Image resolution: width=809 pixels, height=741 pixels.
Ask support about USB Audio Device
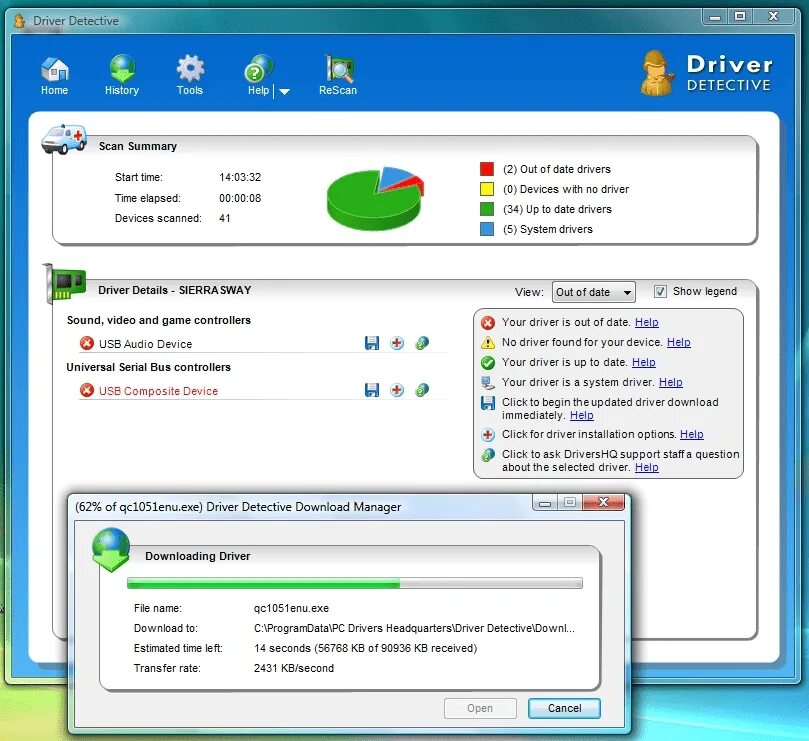[x=422, y=343]
